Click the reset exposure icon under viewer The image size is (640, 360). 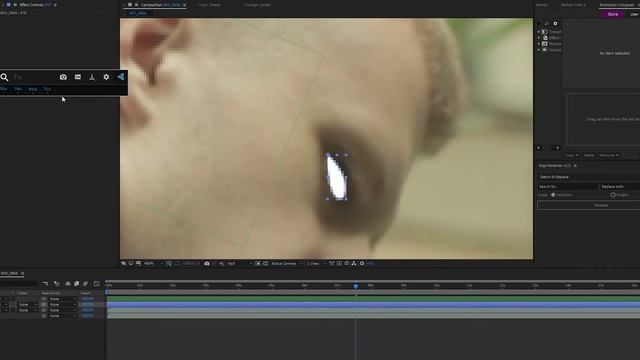click(x=362, y=264)
